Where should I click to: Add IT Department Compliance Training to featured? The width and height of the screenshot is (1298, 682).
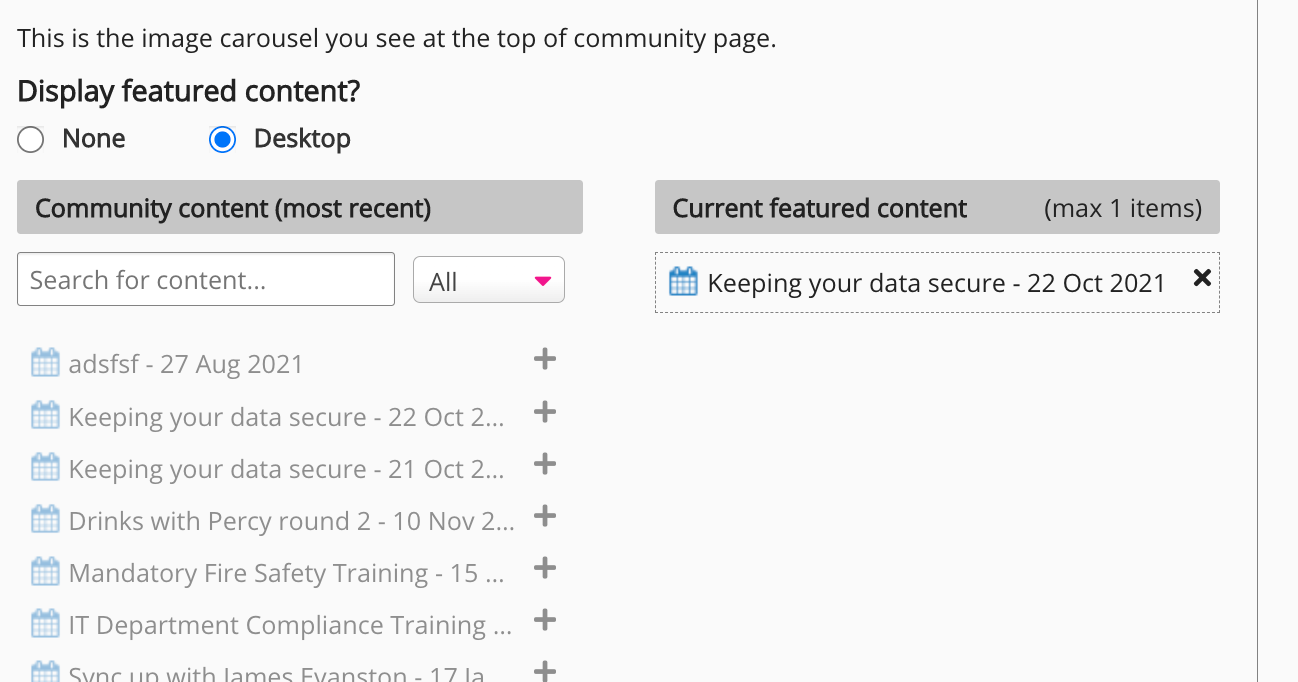(545, 621)
